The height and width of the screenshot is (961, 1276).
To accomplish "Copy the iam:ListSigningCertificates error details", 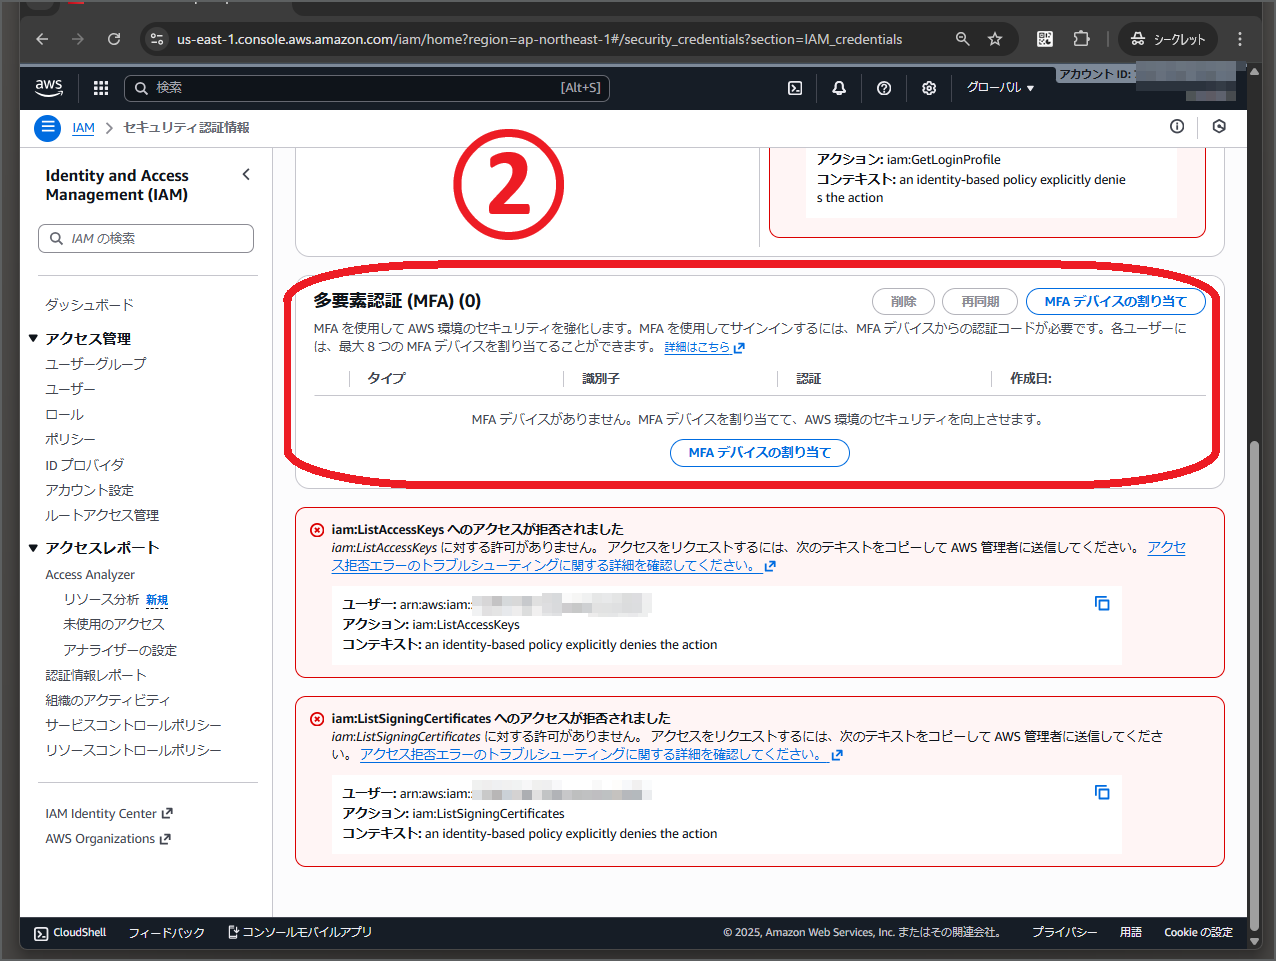I will [x=1102, y=792].
